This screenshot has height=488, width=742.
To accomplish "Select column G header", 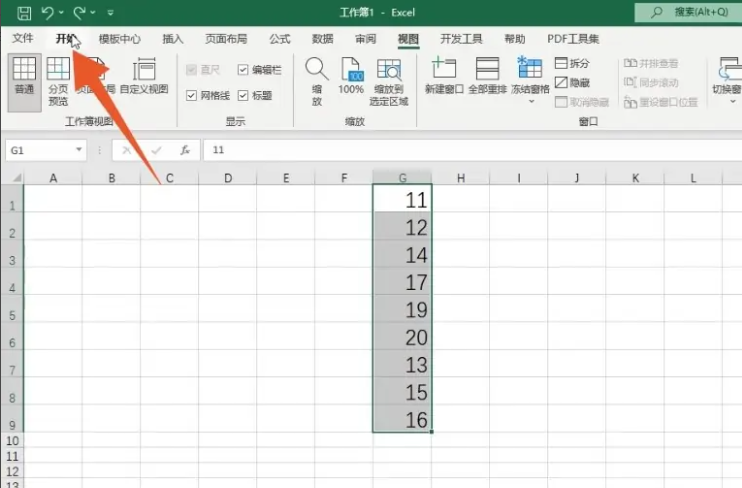I will point(402,178).
